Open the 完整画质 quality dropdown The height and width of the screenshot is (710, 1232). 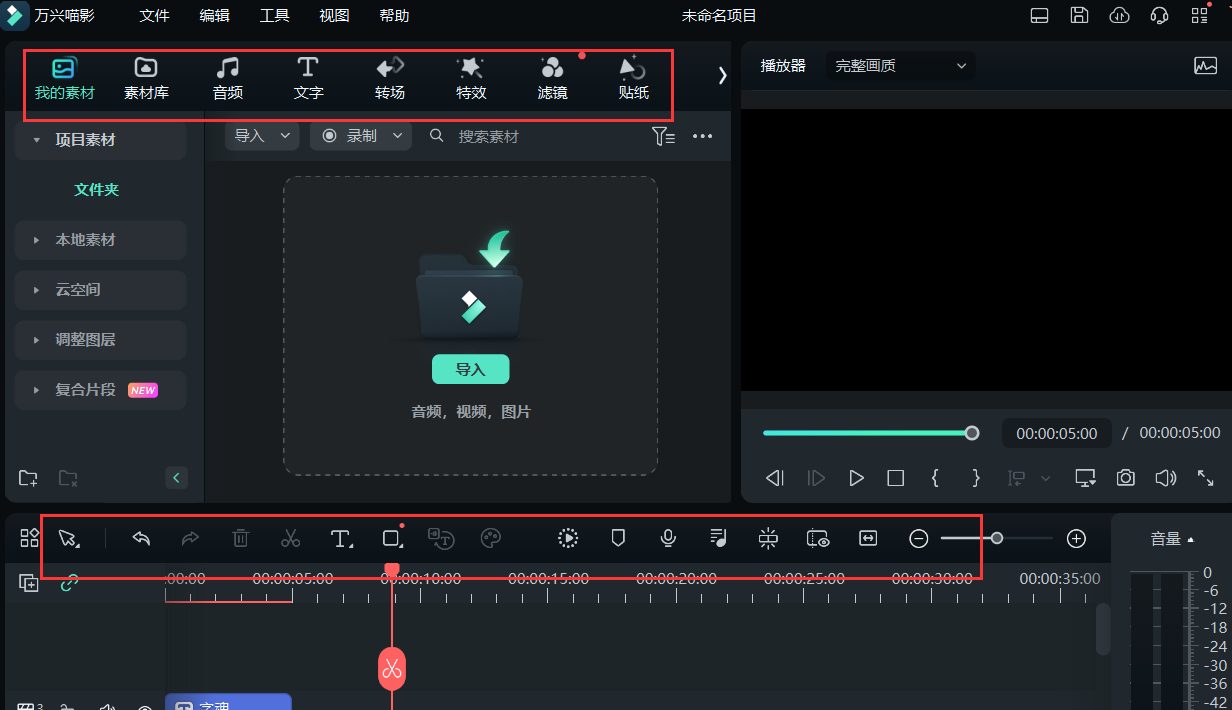tap(898, 65)
